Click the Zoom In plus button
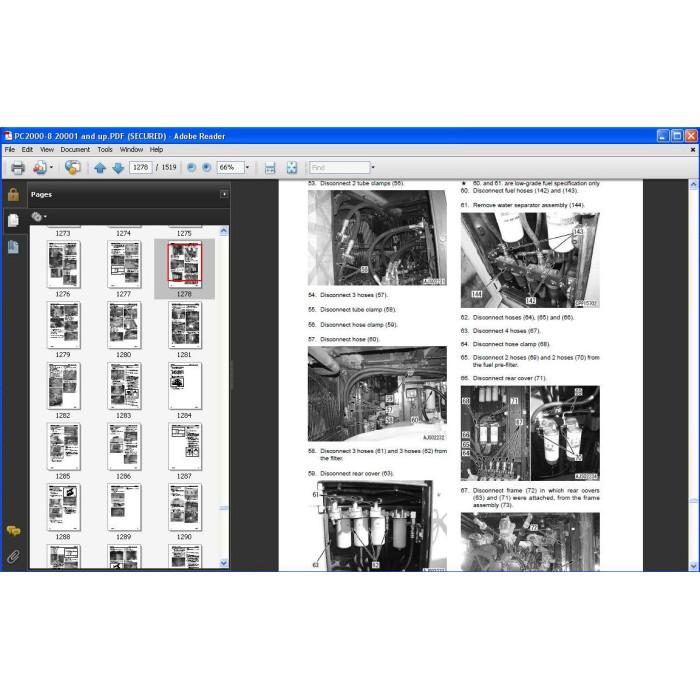 [x=206, y=167]
